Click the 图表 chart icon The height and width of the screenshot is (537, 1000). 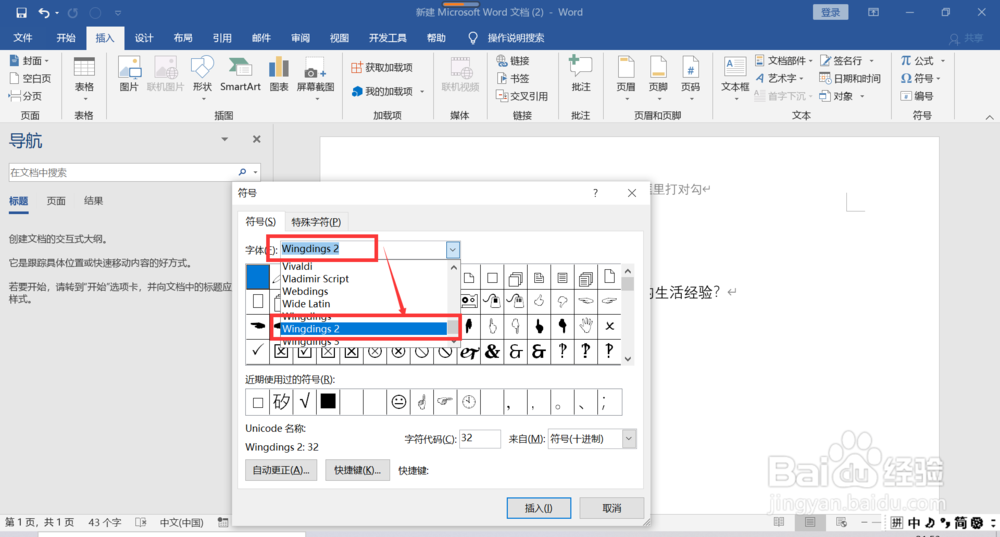(x=279, y=75)
